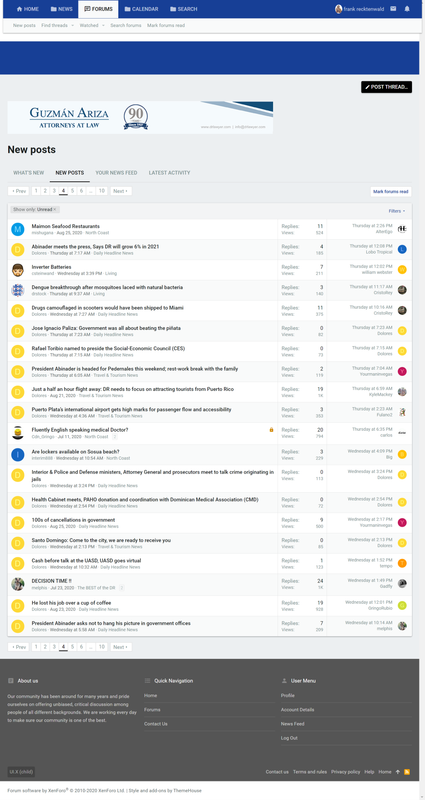Open the Search navigation item
Image resolution: width=425 pixels, height=800 pixels.
point(184,9)
